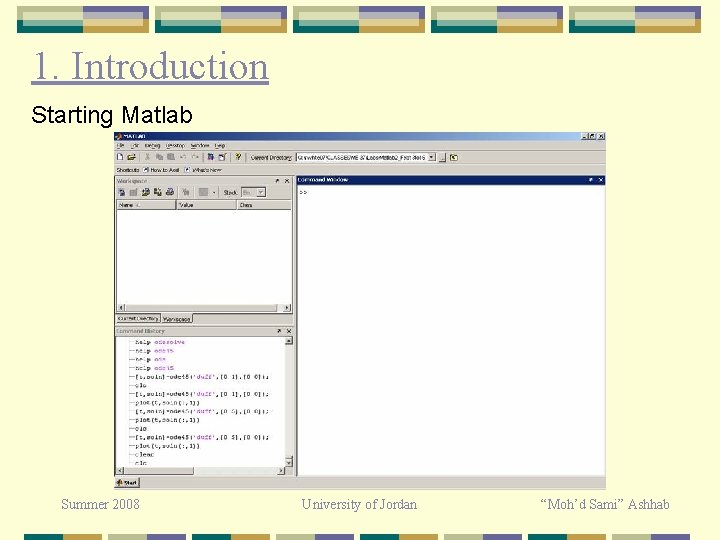Undock the Command History panel
This screenshot has width=720, height=540.
(279, 331)
